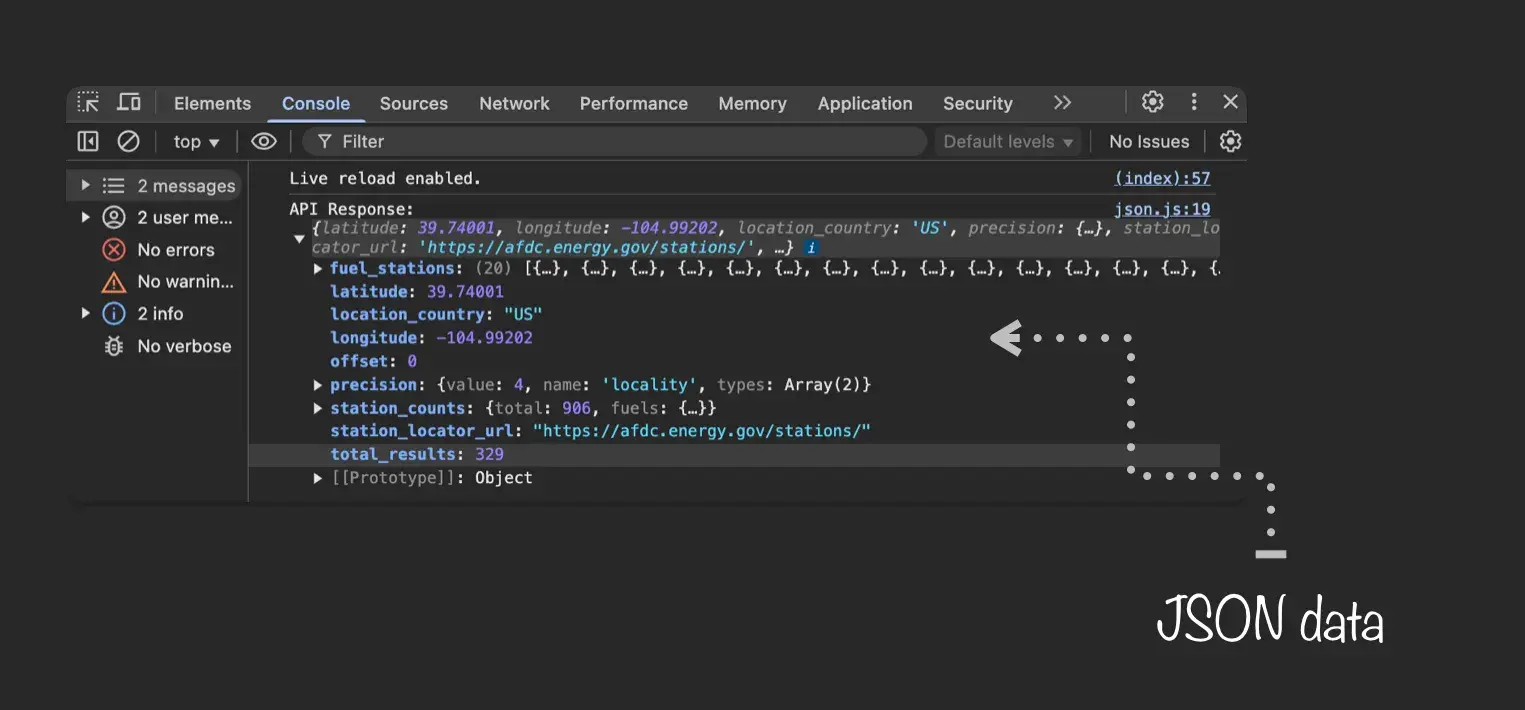This screenshot has width=1525, height=710.
Task: Select the No errors sidebar filter
Action: (175, 250)
